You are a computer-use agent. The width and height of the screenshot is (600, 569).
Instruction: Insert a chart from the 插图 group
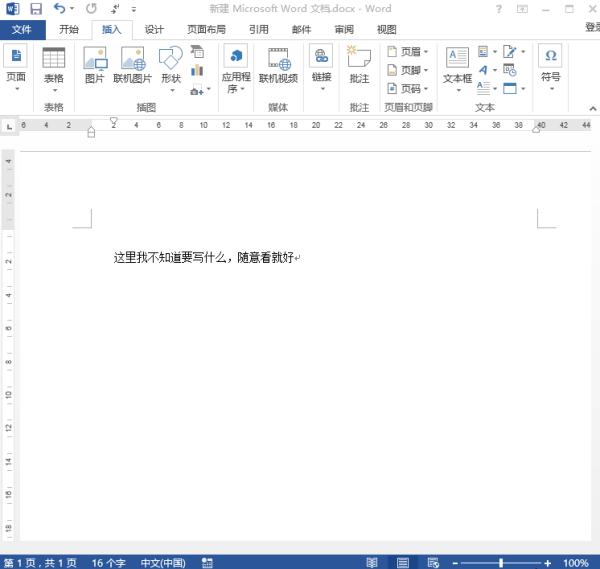pos(197,71)
